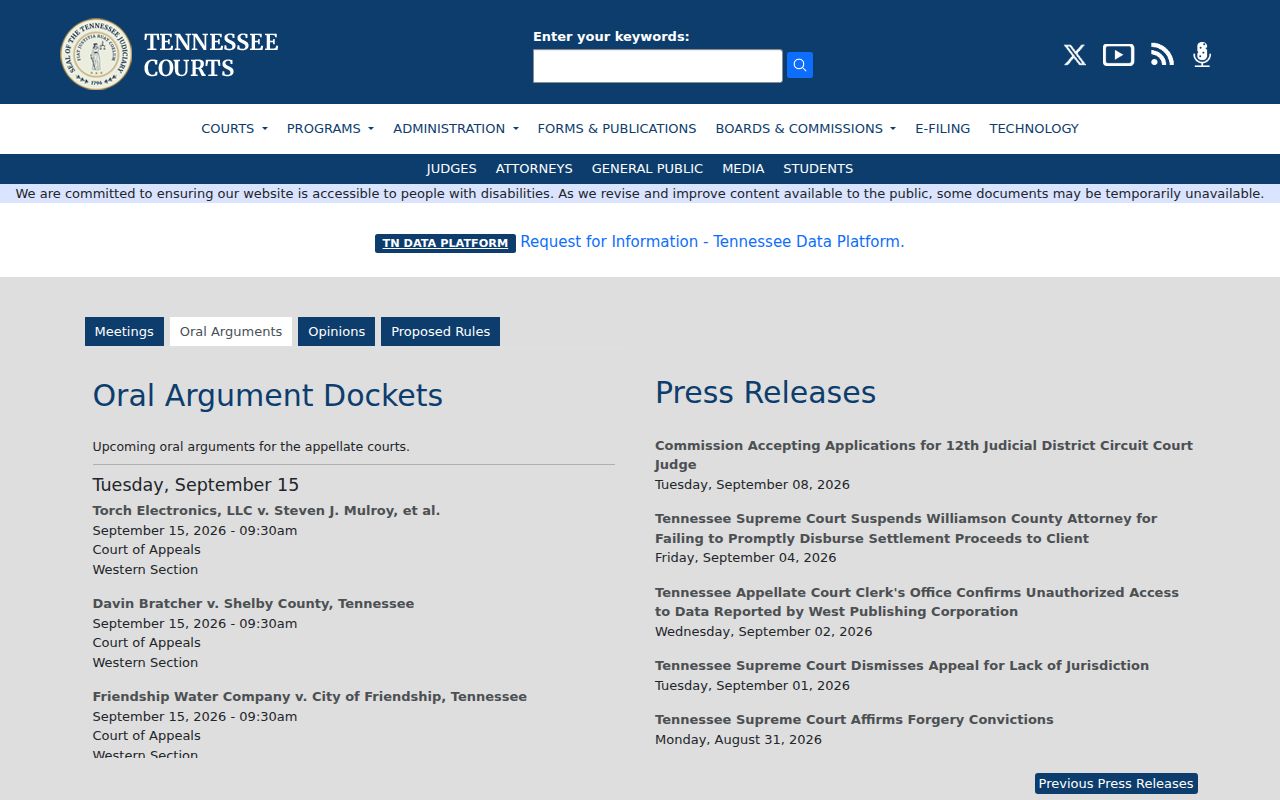
Task: Open the podcast microphone icon
Action: (x=1202, y=55)
